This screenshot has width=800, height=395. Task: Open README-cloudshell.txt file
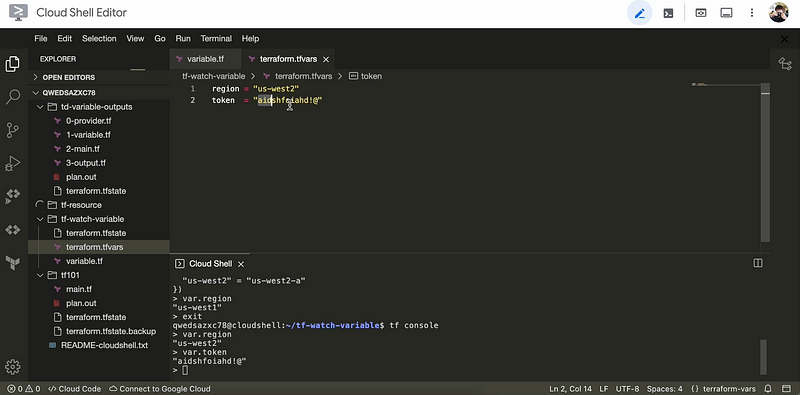(x=98, y=345)
